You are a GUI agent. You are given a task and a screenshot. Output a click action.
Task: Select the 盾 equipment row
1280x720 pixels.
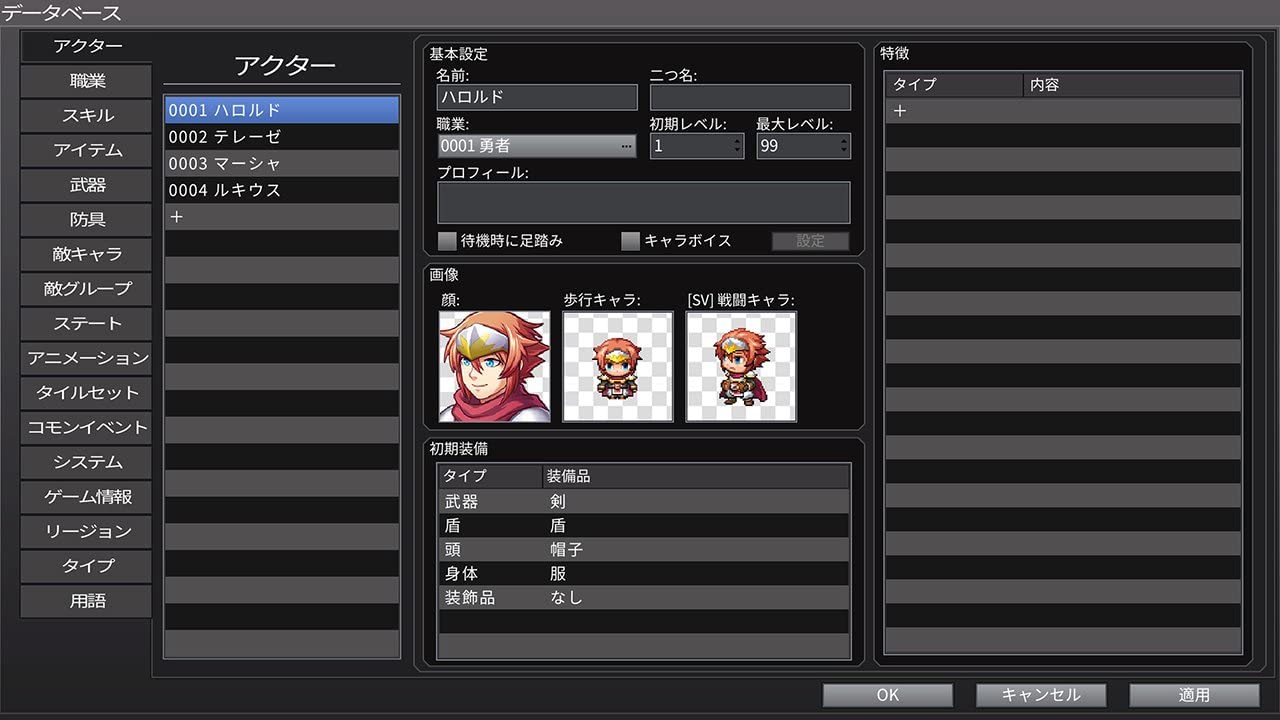click(x=644, y=526)
